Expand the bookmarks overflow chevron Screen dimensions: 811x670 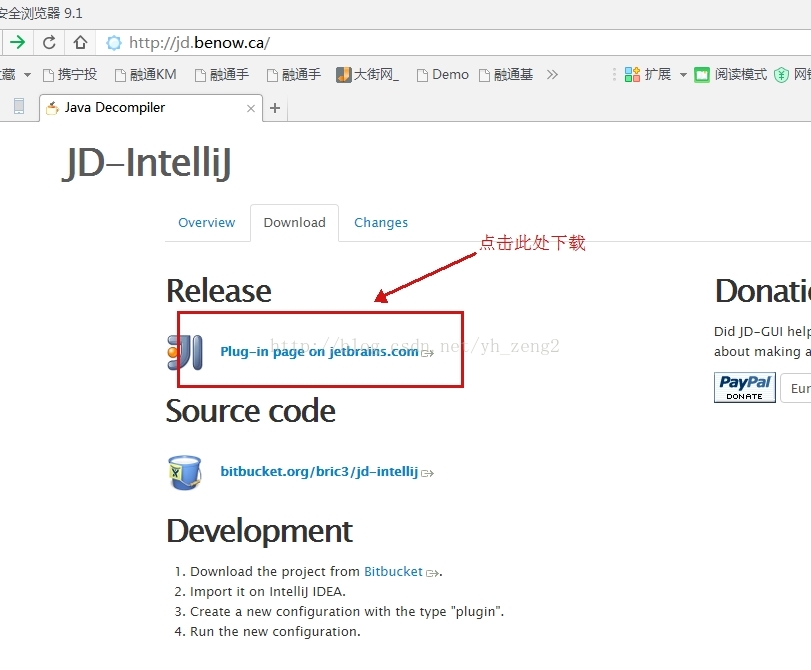(x=553, y=74)
